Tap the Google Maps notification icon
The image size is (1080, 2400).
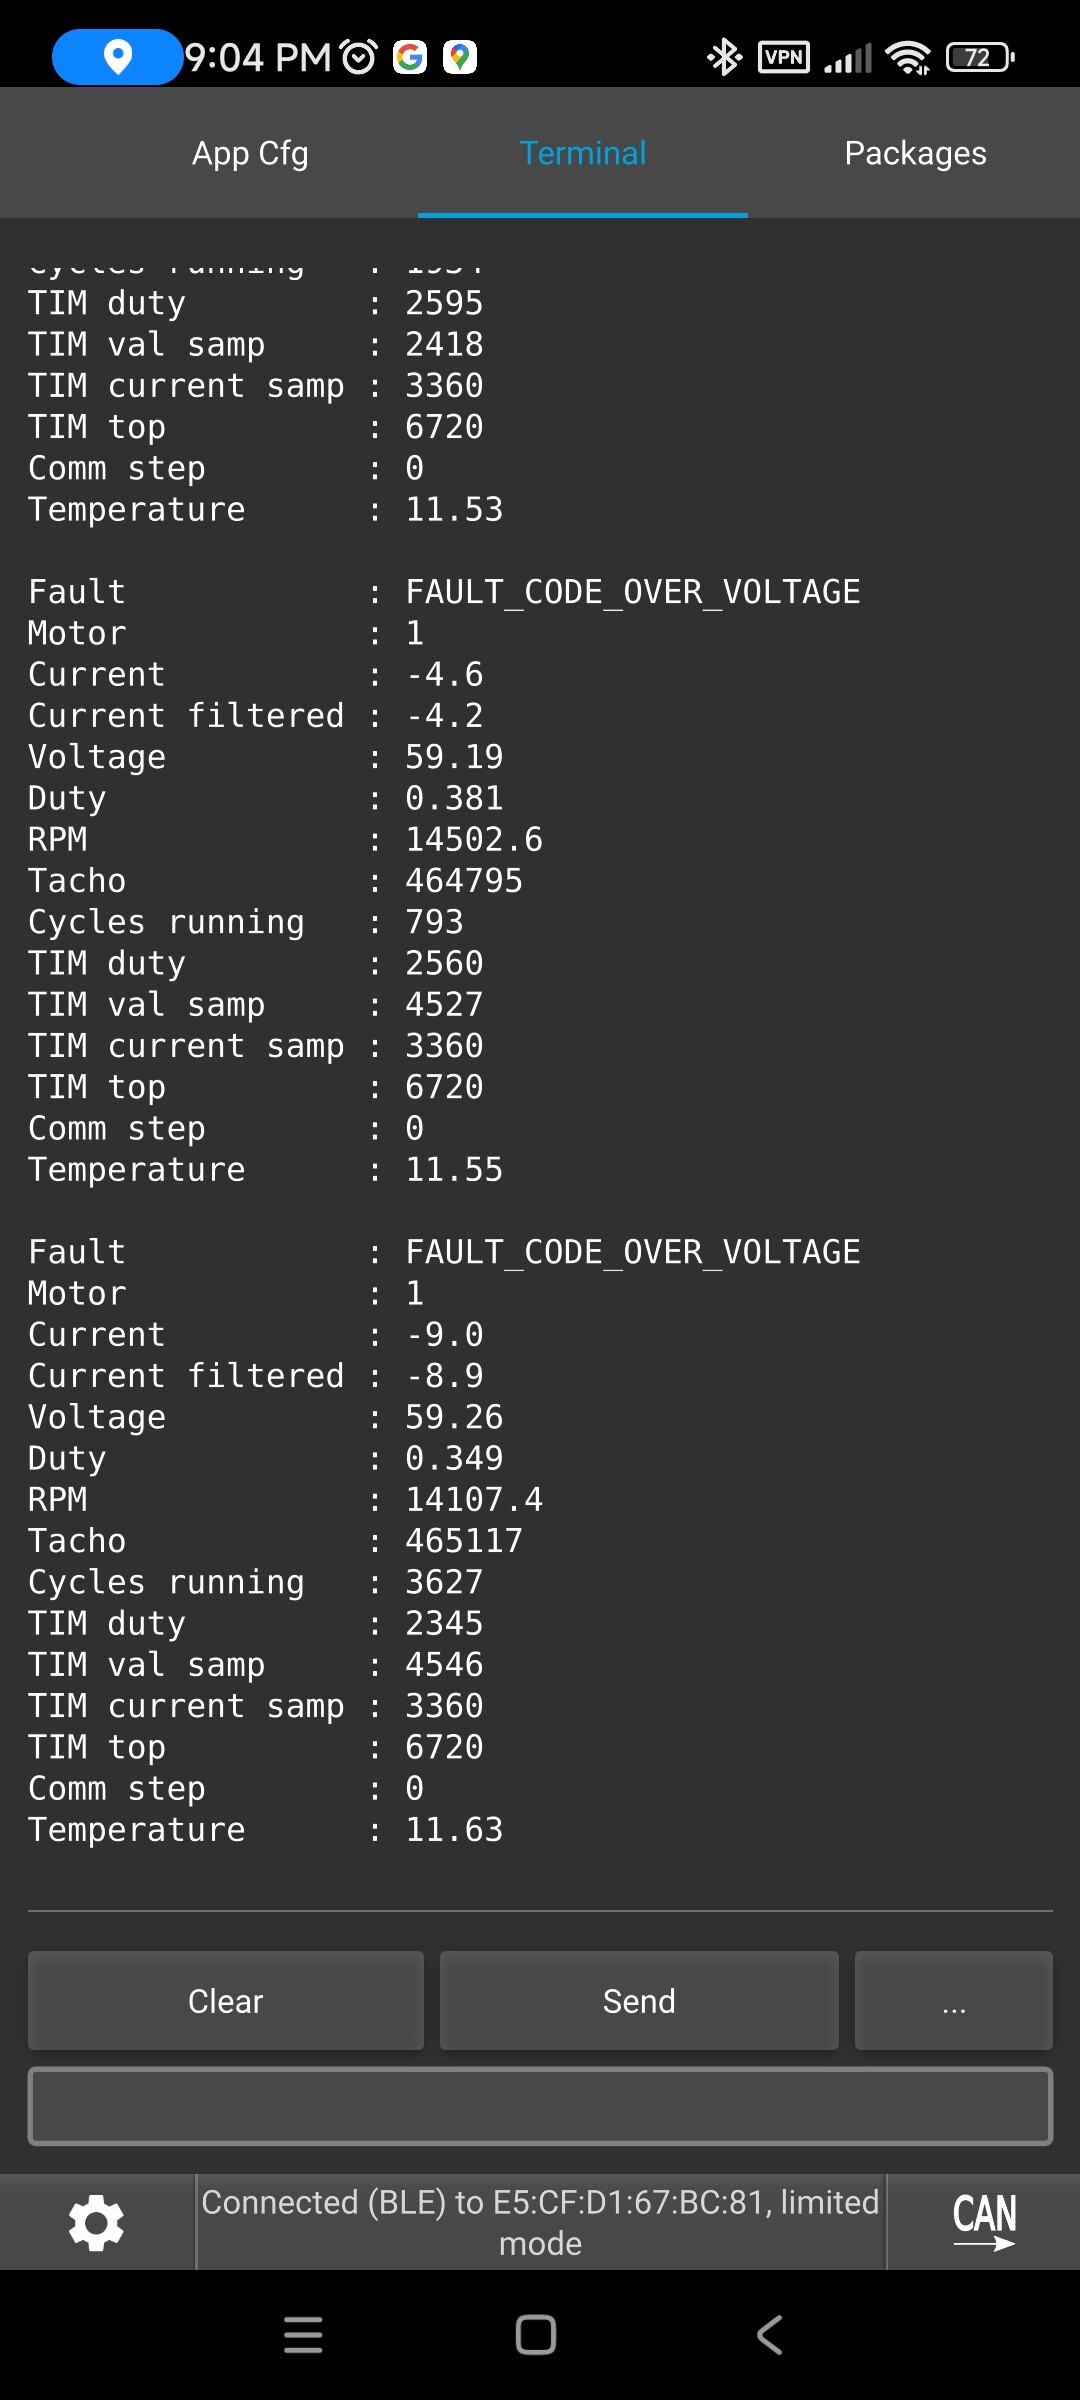[460, 57]
